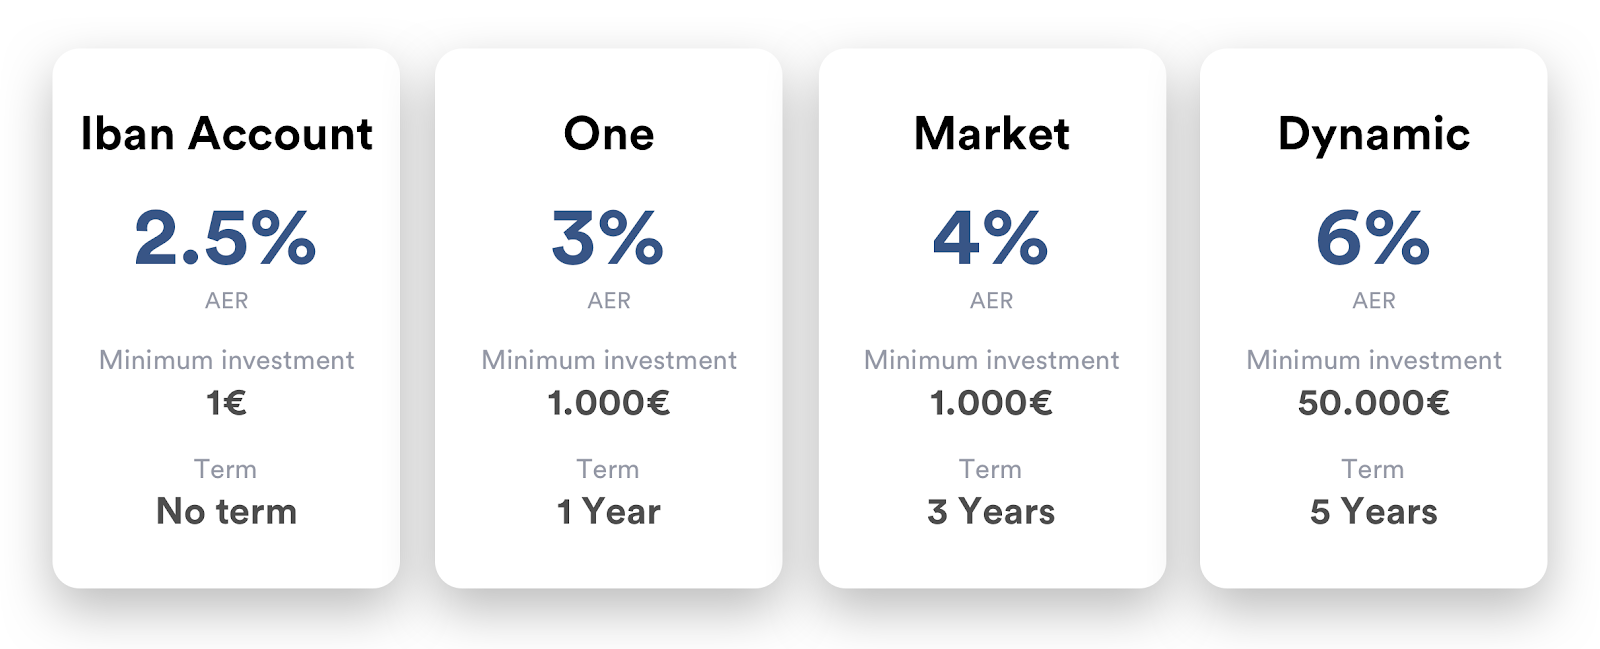
Task: Select the Iban Account card title
Action: pyautogui.click(x=226, y=134)
